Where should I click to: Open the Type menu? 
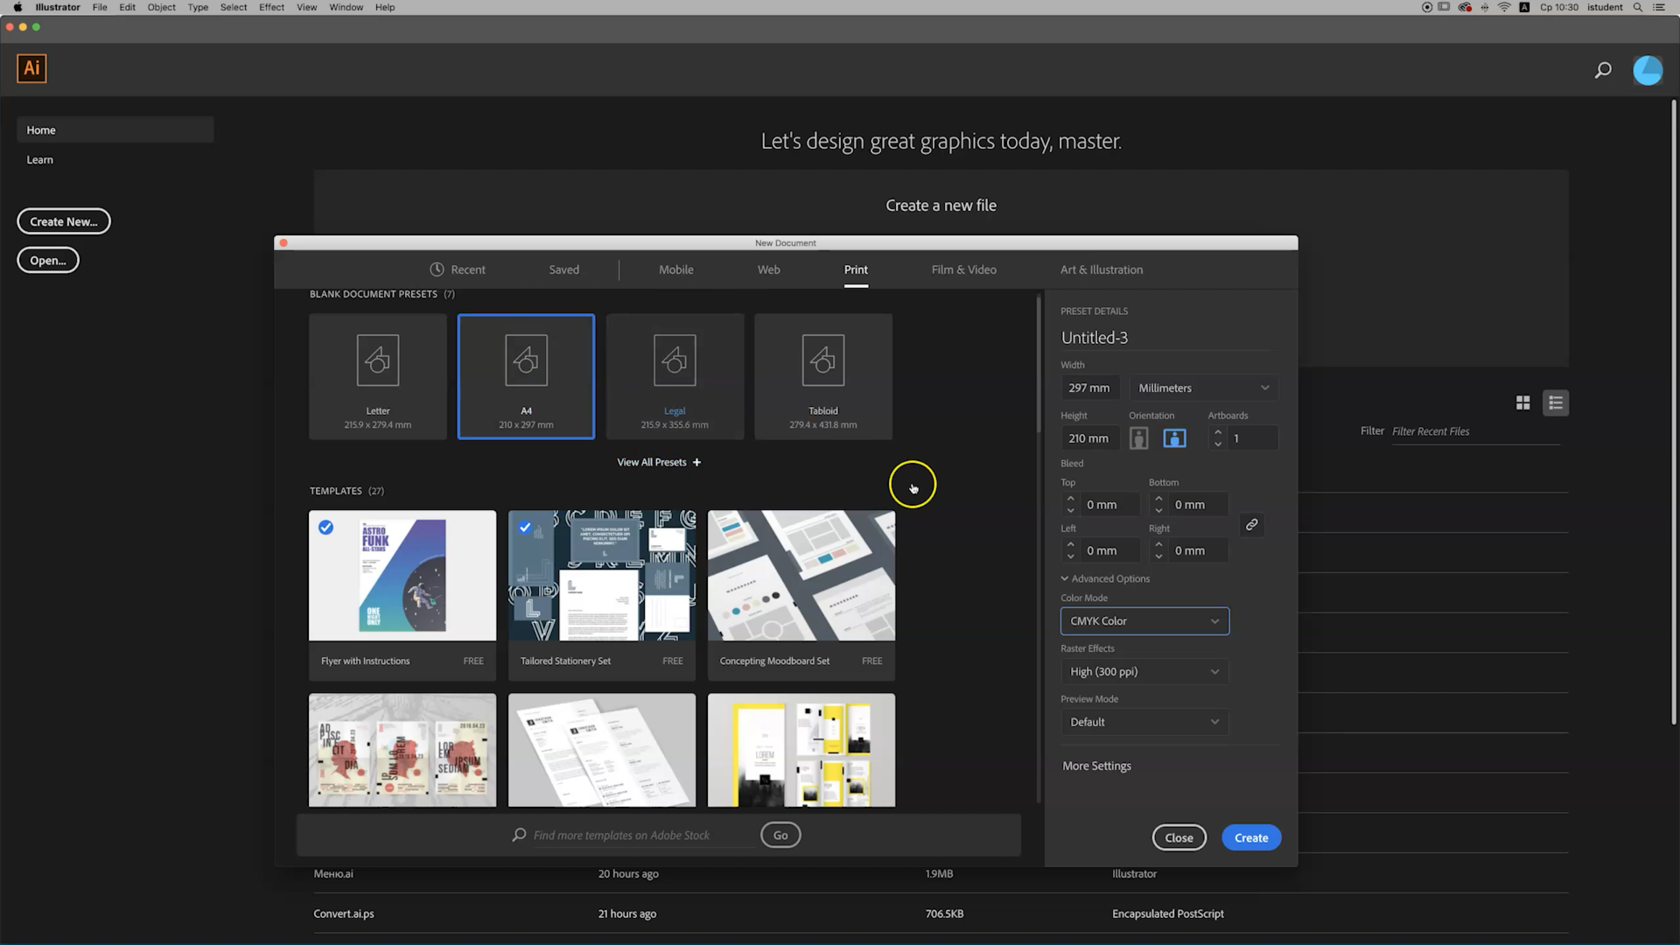click(198, 7)
